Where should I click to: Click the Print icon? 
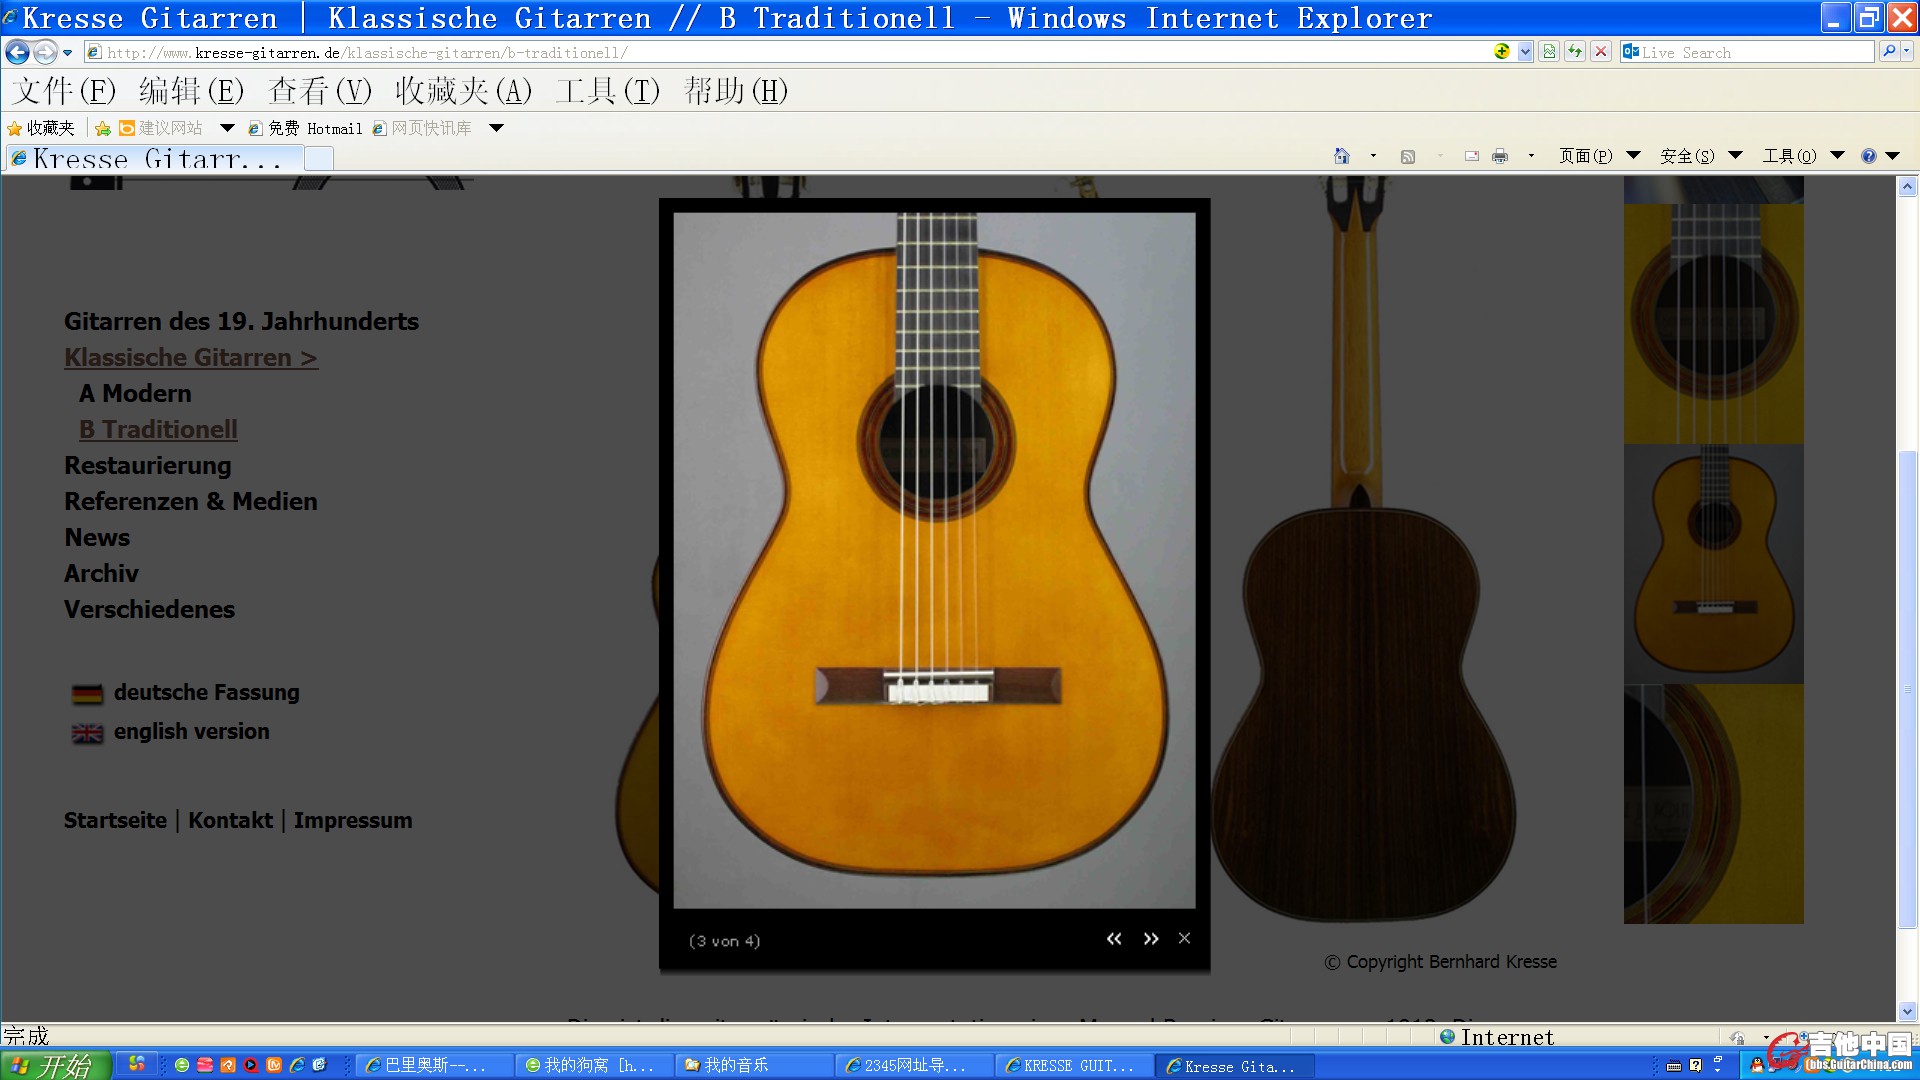[1500, 156]
